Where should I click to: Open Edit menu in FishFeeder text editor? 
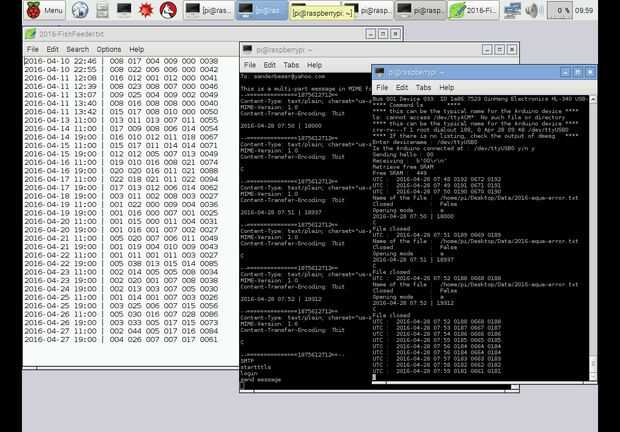[x=52, y=49]
